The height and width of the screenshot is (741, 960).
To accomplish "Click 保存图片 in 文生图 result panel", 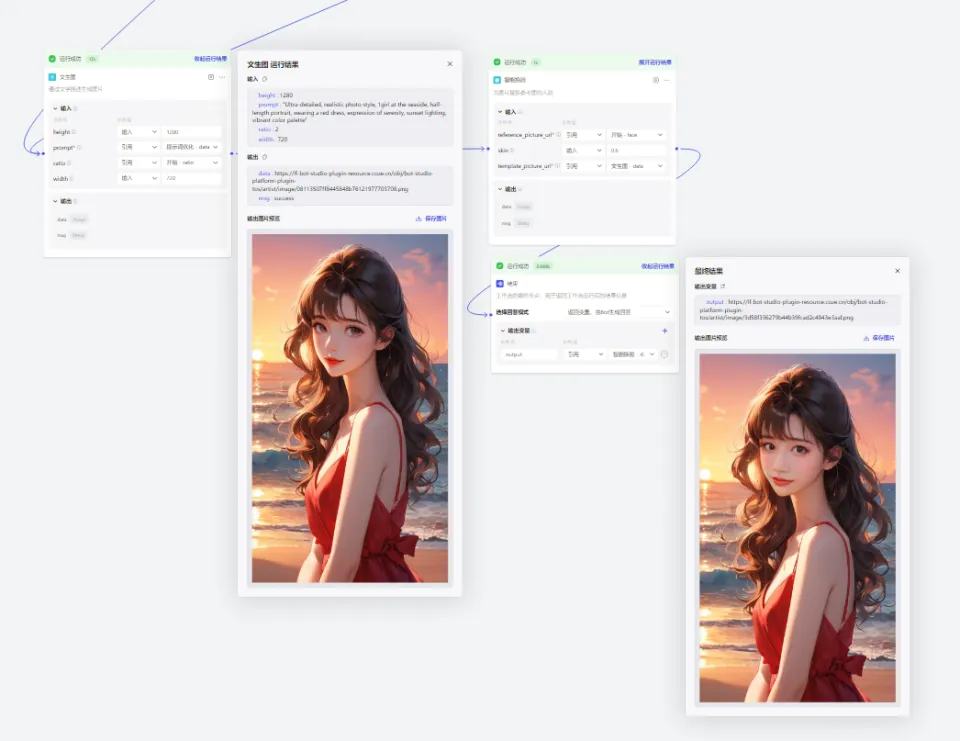I will coord(431,219).
